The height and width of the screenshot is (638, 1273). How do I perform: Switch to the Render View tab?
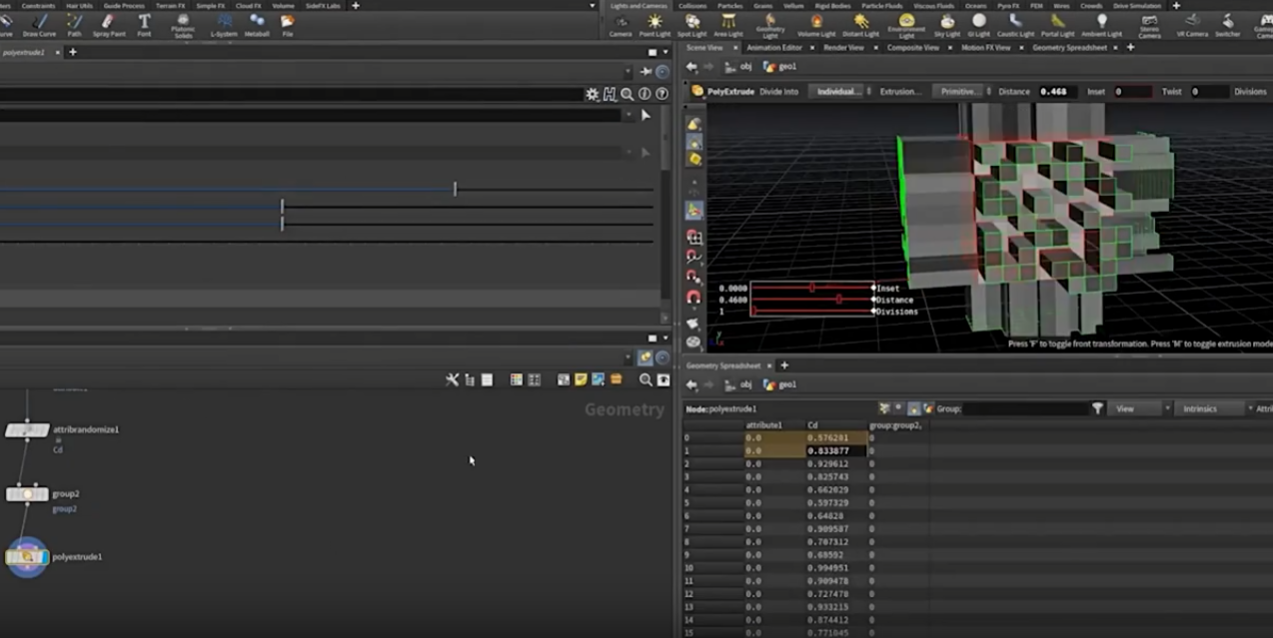click(842, 47)
